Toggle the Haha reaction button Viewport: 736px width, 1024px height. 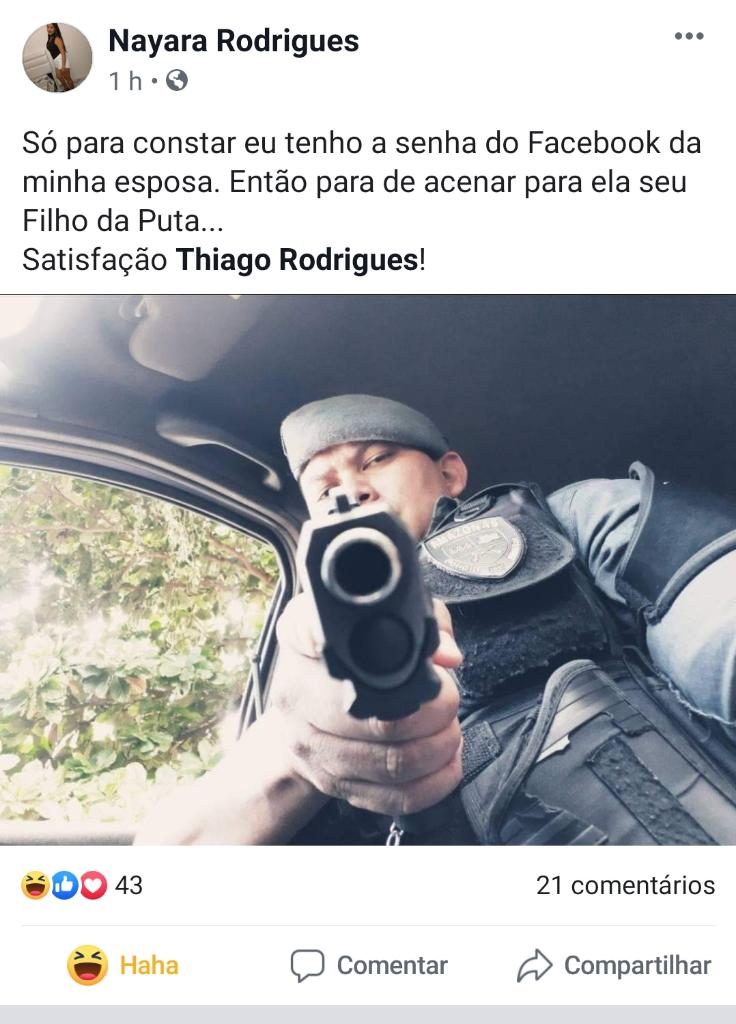(123, 965)
